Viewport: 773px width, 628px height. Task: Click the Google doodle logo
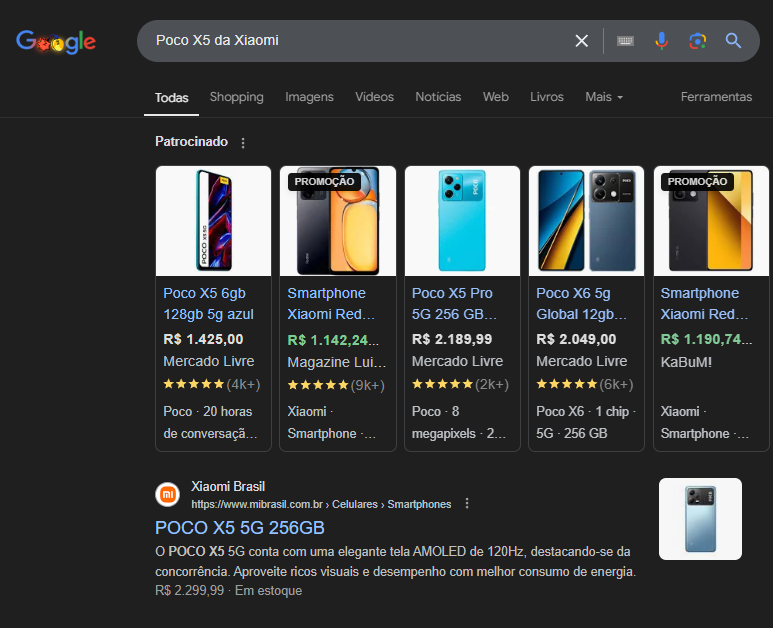pos(56,42)
